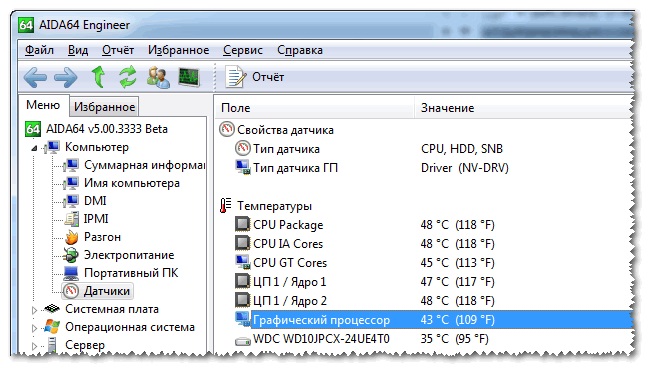Click the motherboard icon beside Системная плата
Viewport: 652px width, 373px height.
coord(52,309)
